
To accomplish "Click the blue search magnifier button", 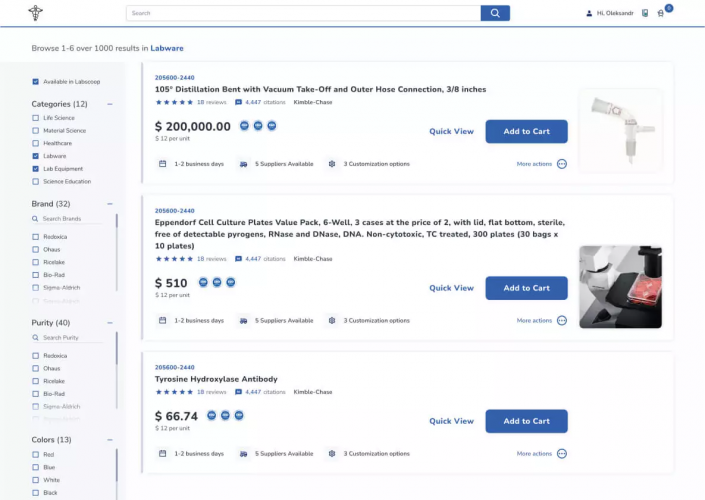I will pos(495,13).
